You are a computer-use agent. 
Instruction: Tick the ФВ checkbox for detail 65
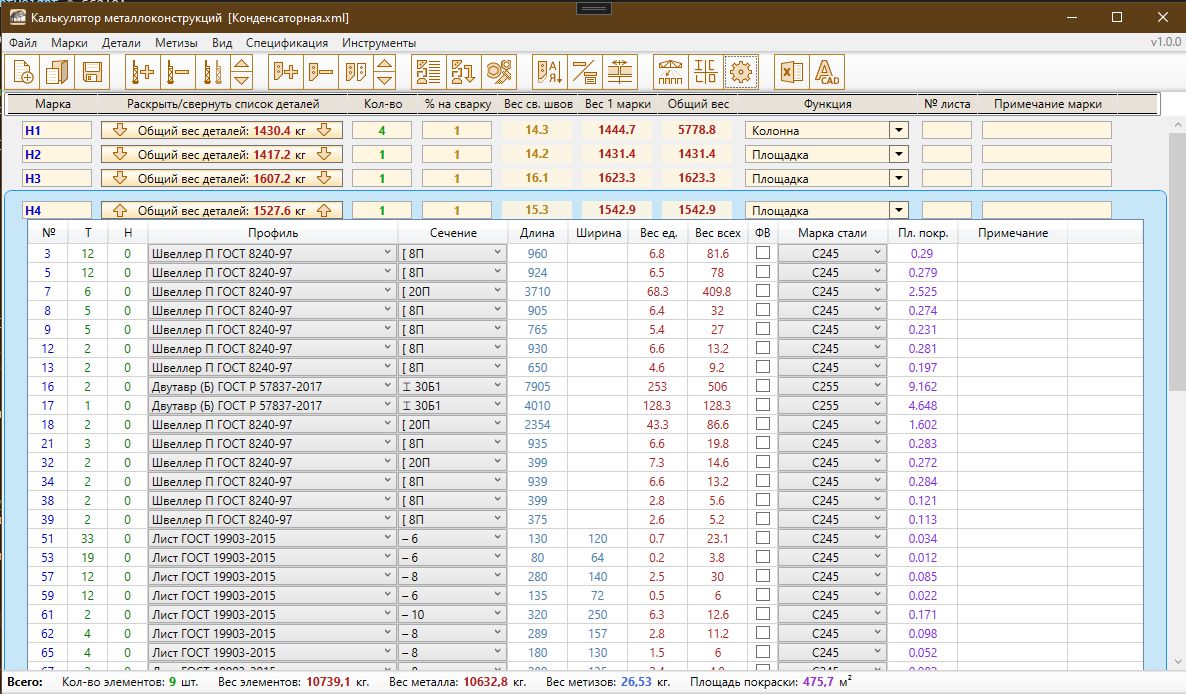pyautogui.click(x=762, y=652)
